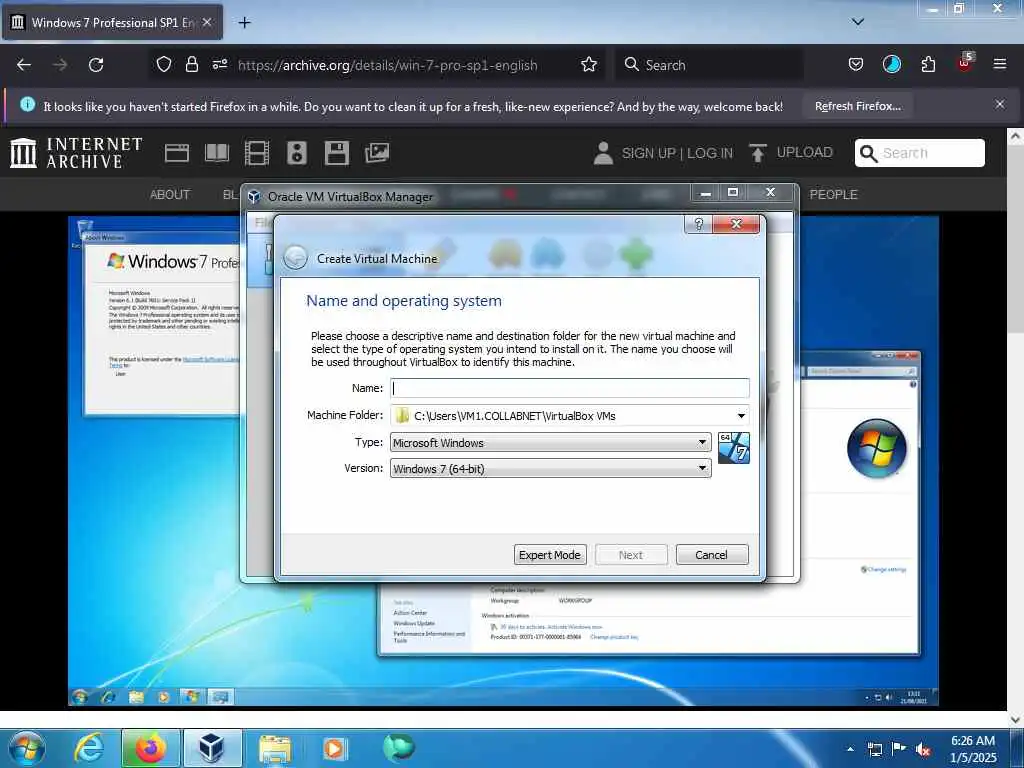The height and width of the screenshot is (768, 1024).
Task: Click the Firefox toolbar Search field
Action: (x=709, y=65)
